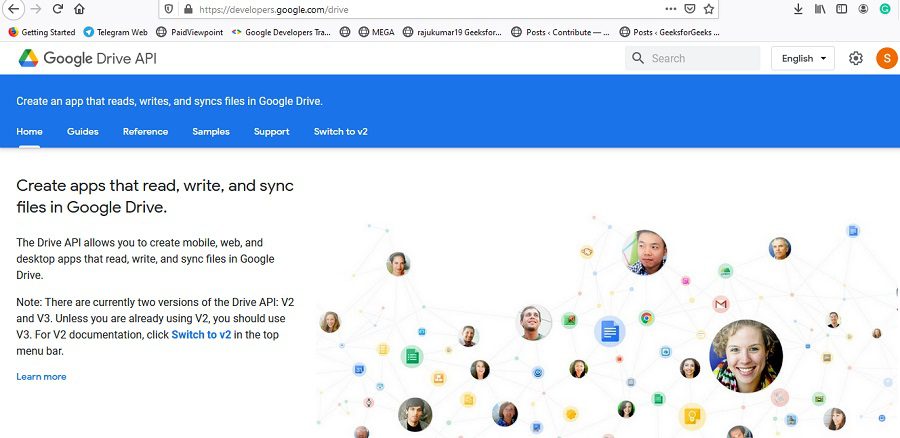Open the Grammarly extension icon

[x=885, y=9]
